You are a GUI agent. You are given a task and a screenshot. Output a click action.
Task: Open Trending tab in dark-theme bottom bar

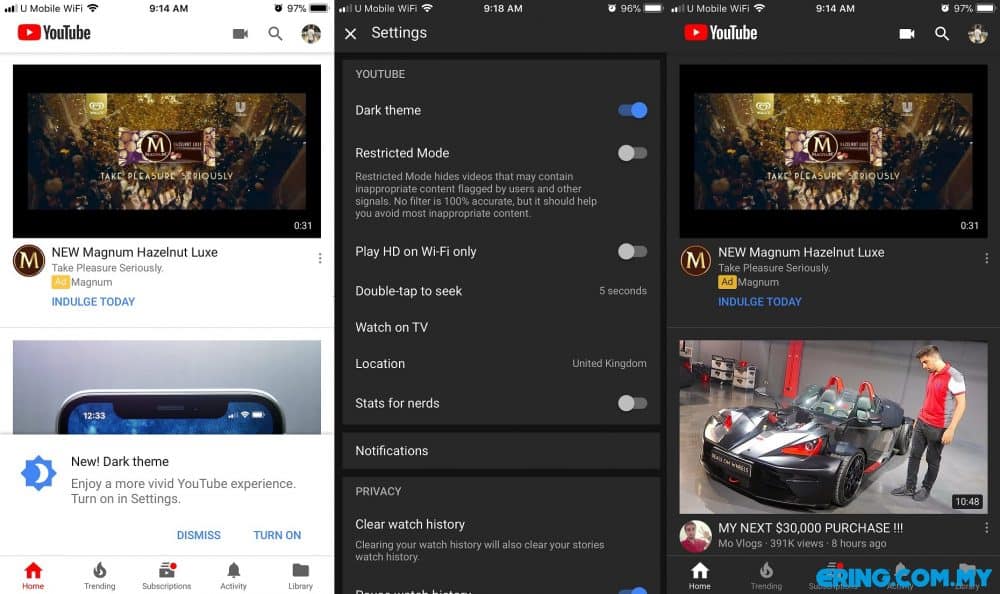pyautogui.click(x=766, y=575)
